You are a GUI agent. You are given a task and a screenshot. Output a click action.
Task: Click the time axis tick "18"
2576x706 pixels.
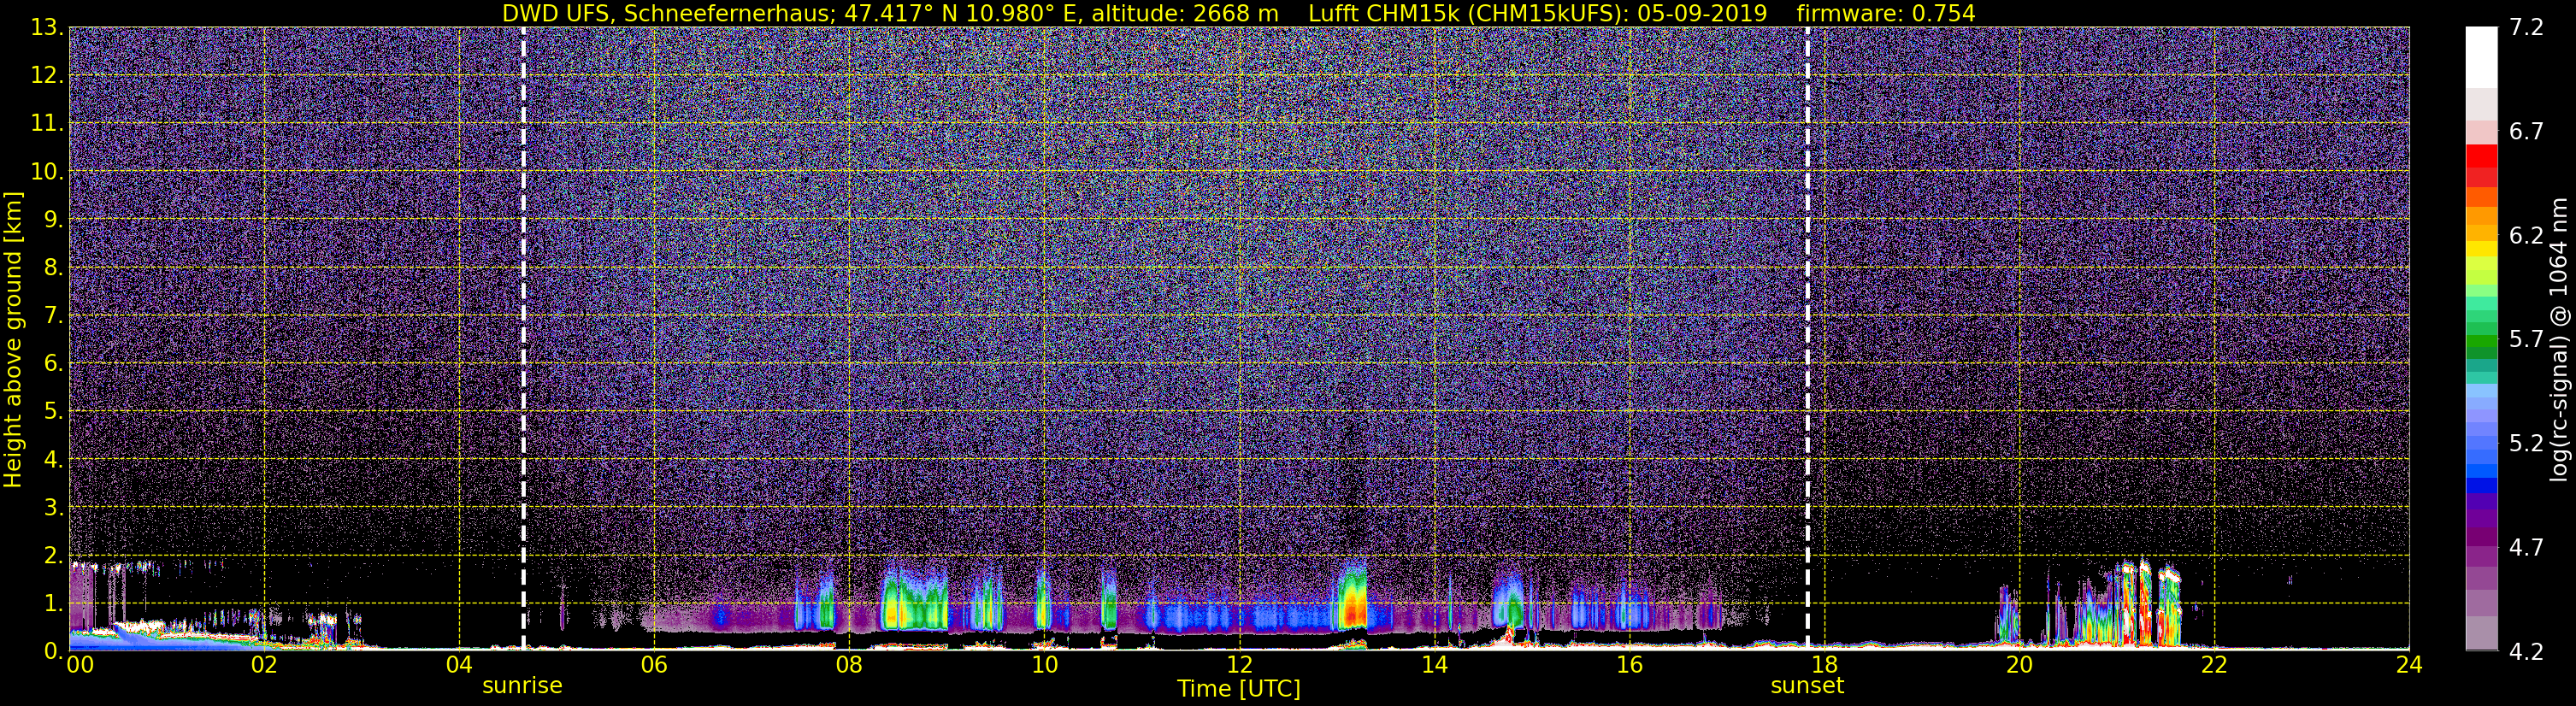pos(1824,665)
